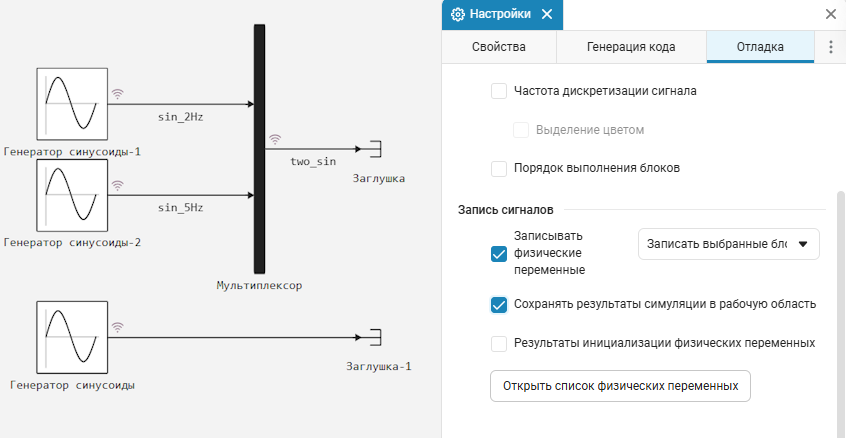This screenshot has width=846, height=438.
Task: Open Записать выбранные блоки dropdown
Action: (x=729, y=244)
